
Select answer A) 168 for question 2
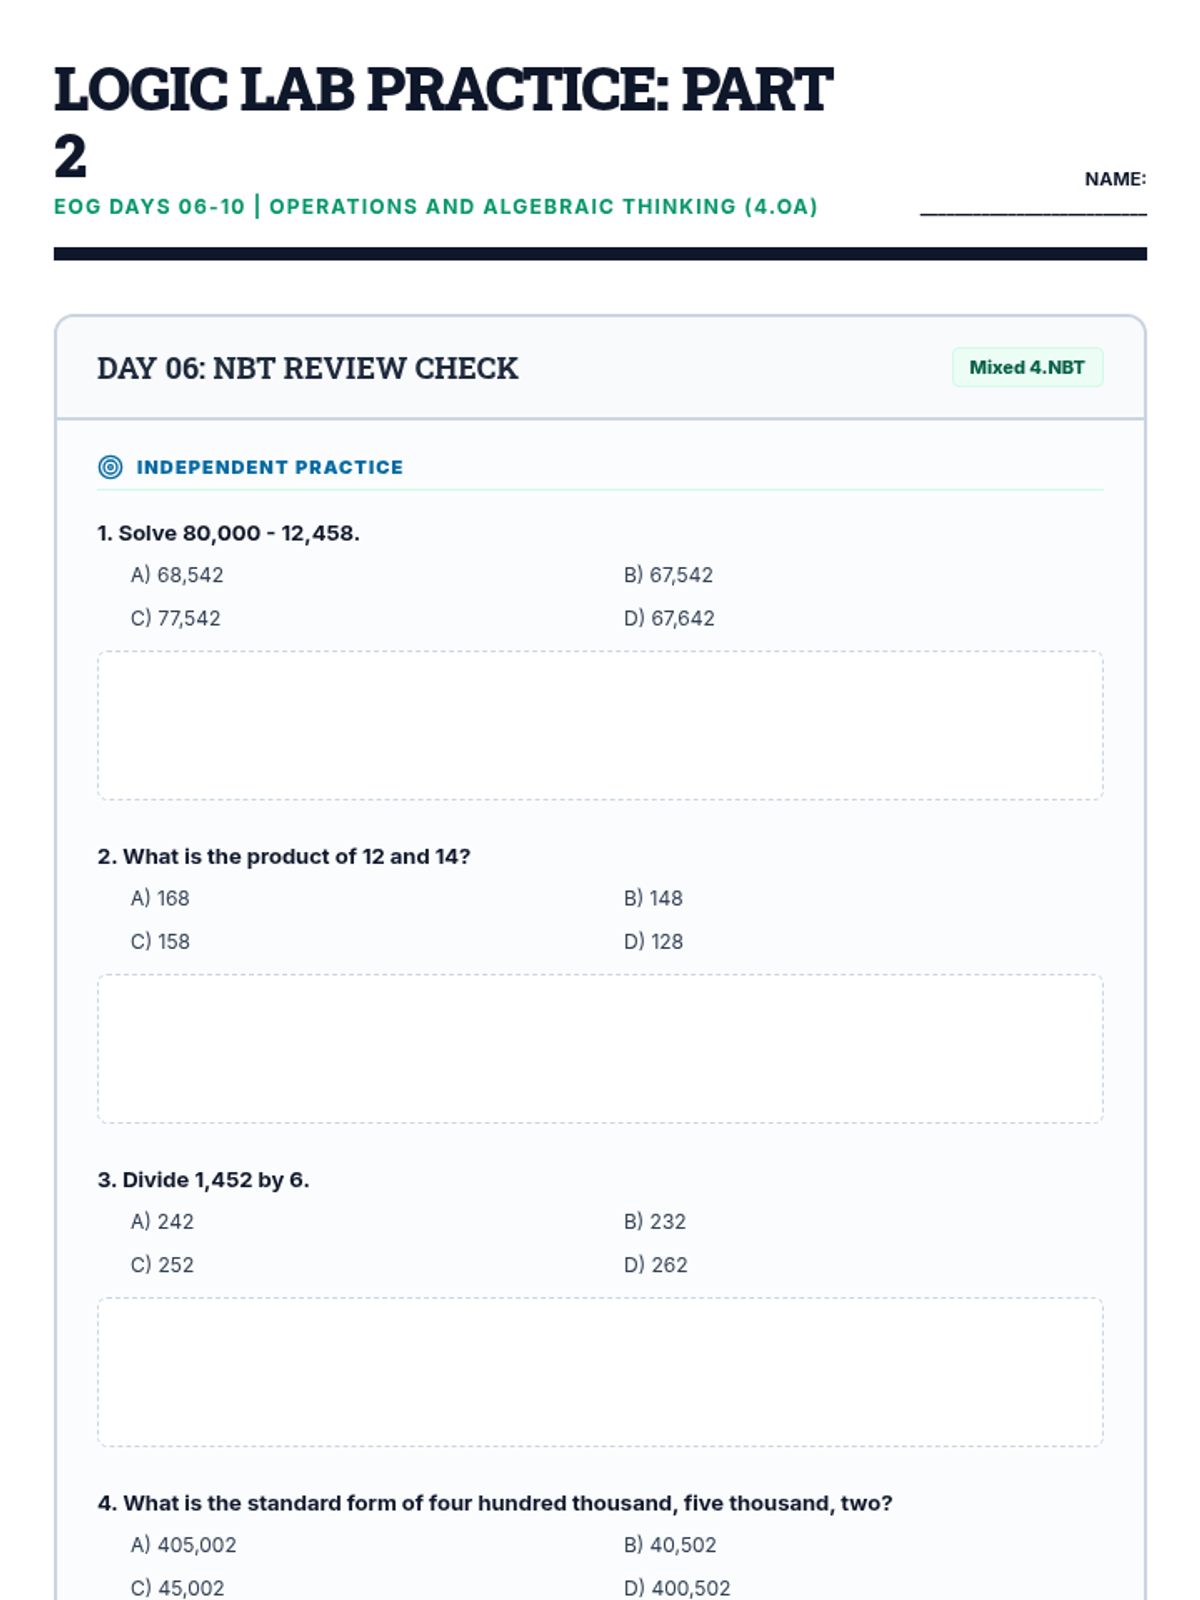(x=160, y=898)
